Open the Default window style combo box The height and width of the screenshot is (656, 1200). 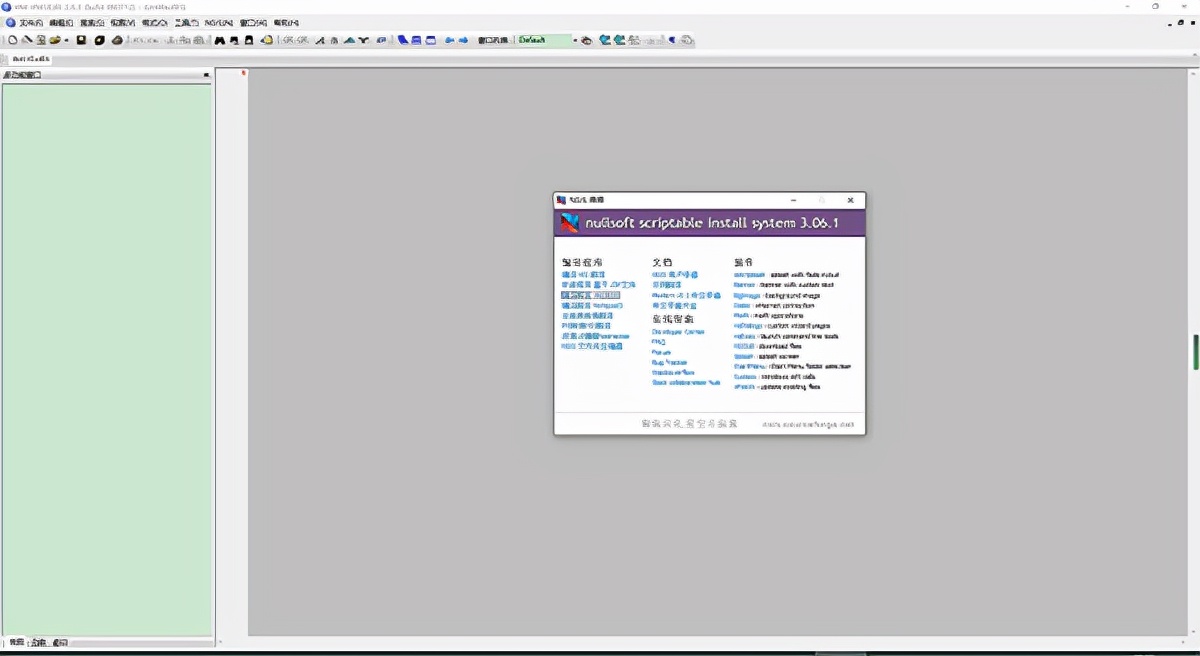546,40
